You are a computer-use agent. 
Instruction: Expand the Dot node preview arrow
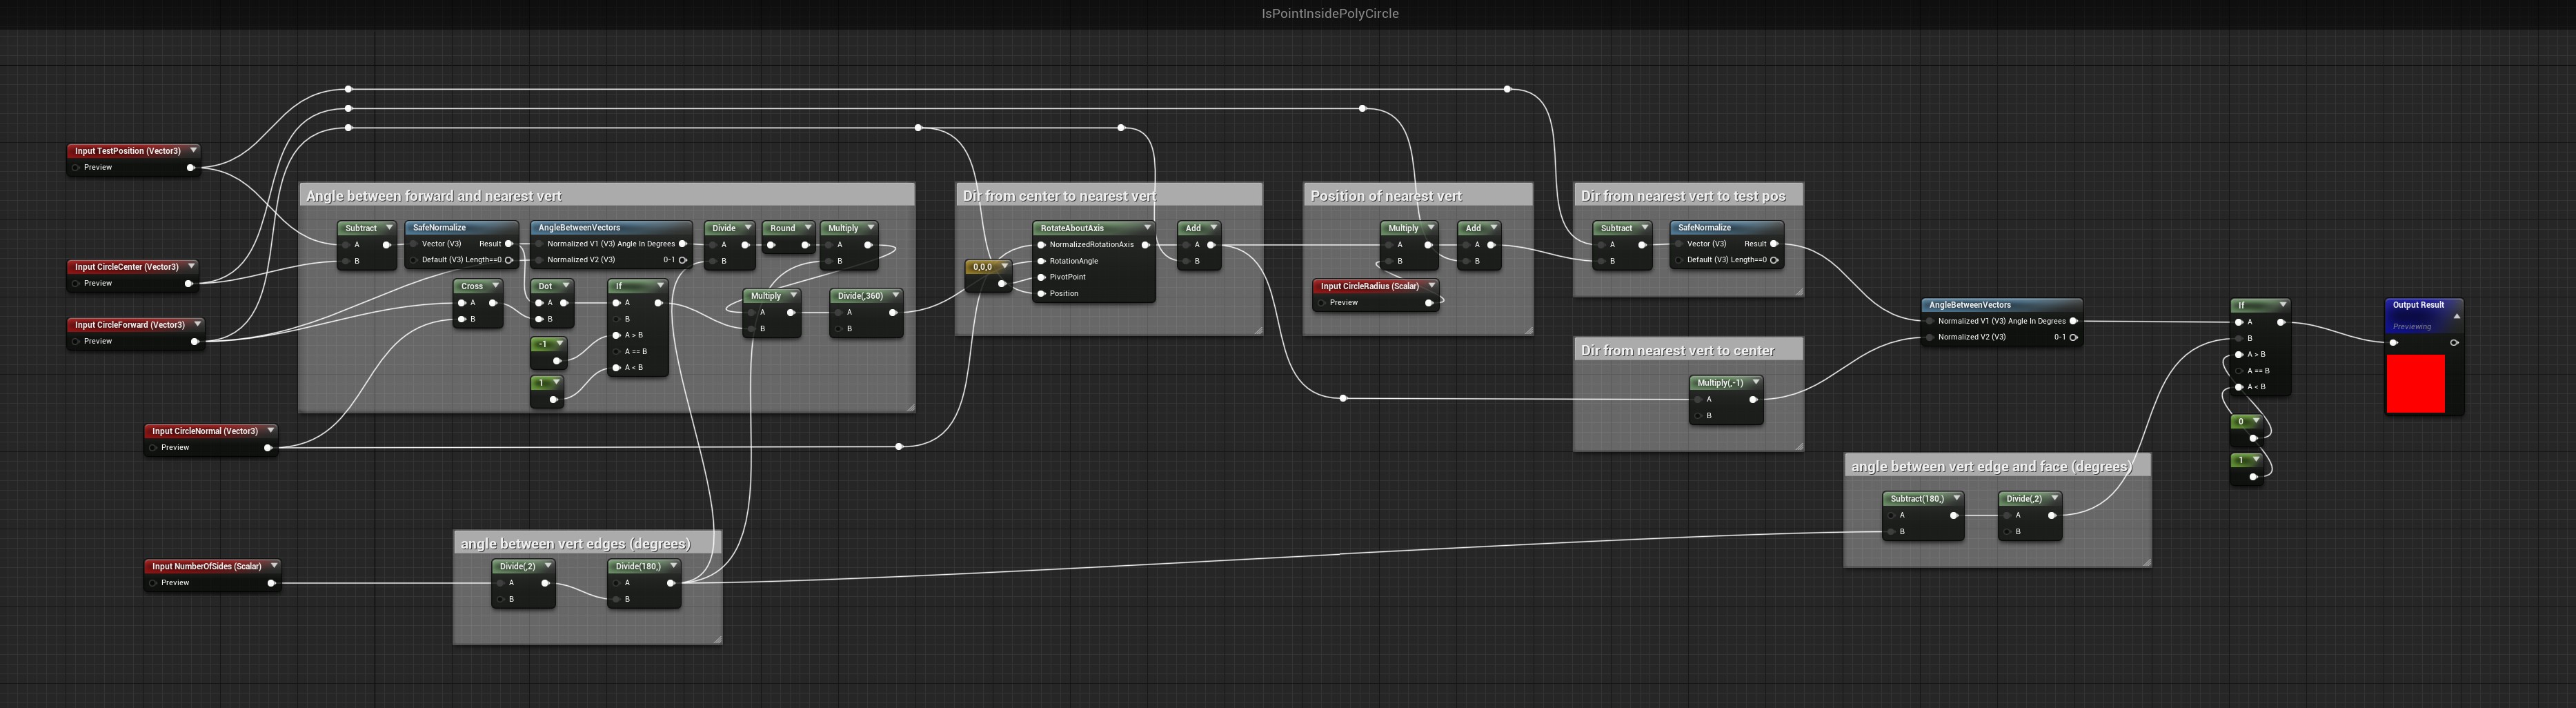pos(565,286)
